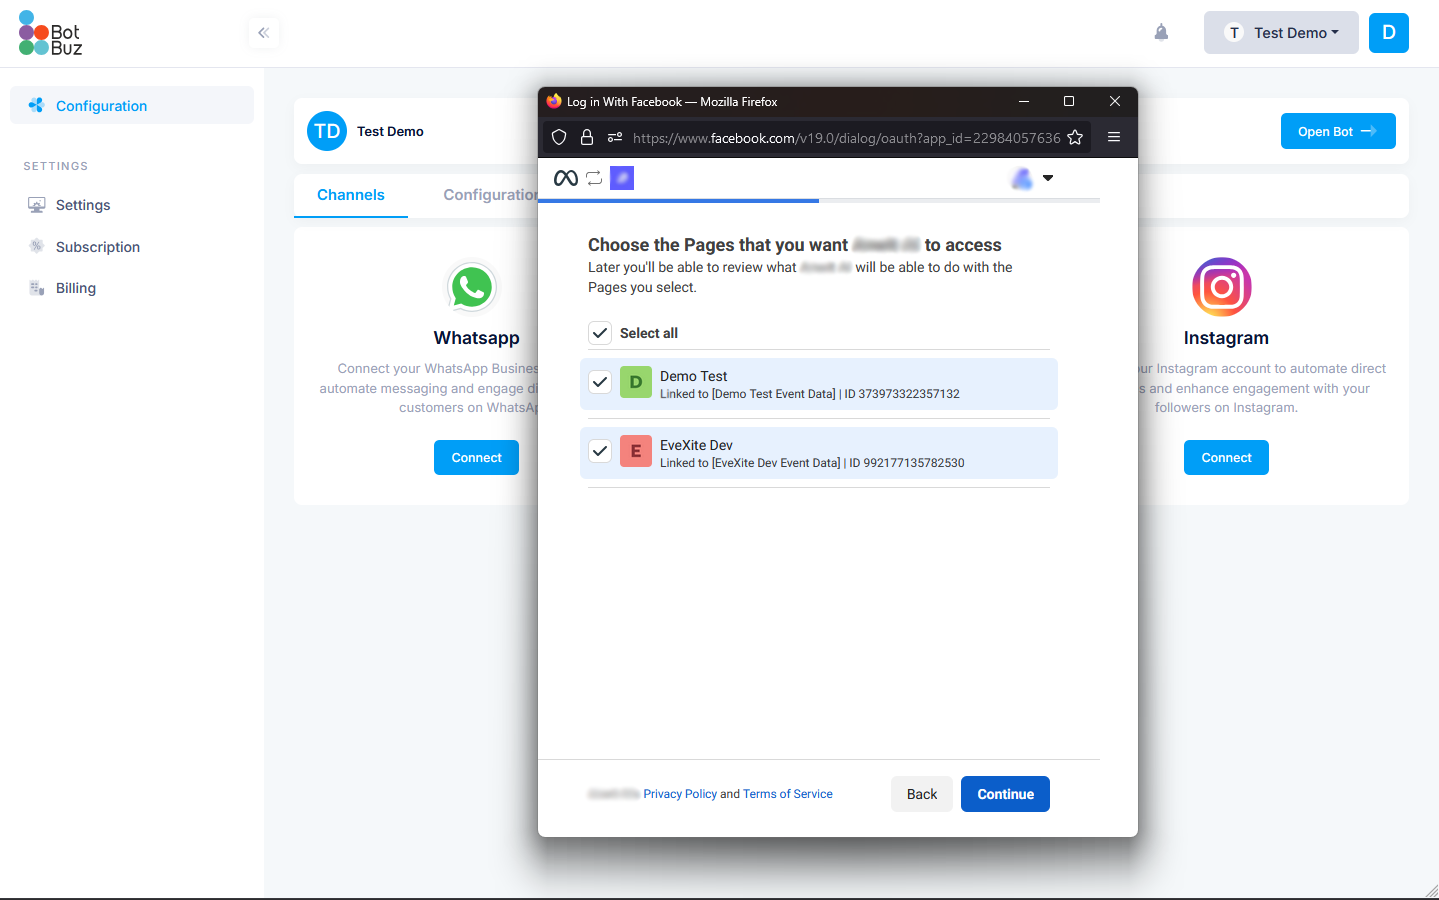Click the padlock site security icon
This screenshot has height=900, width=1439.
[587, 138]
